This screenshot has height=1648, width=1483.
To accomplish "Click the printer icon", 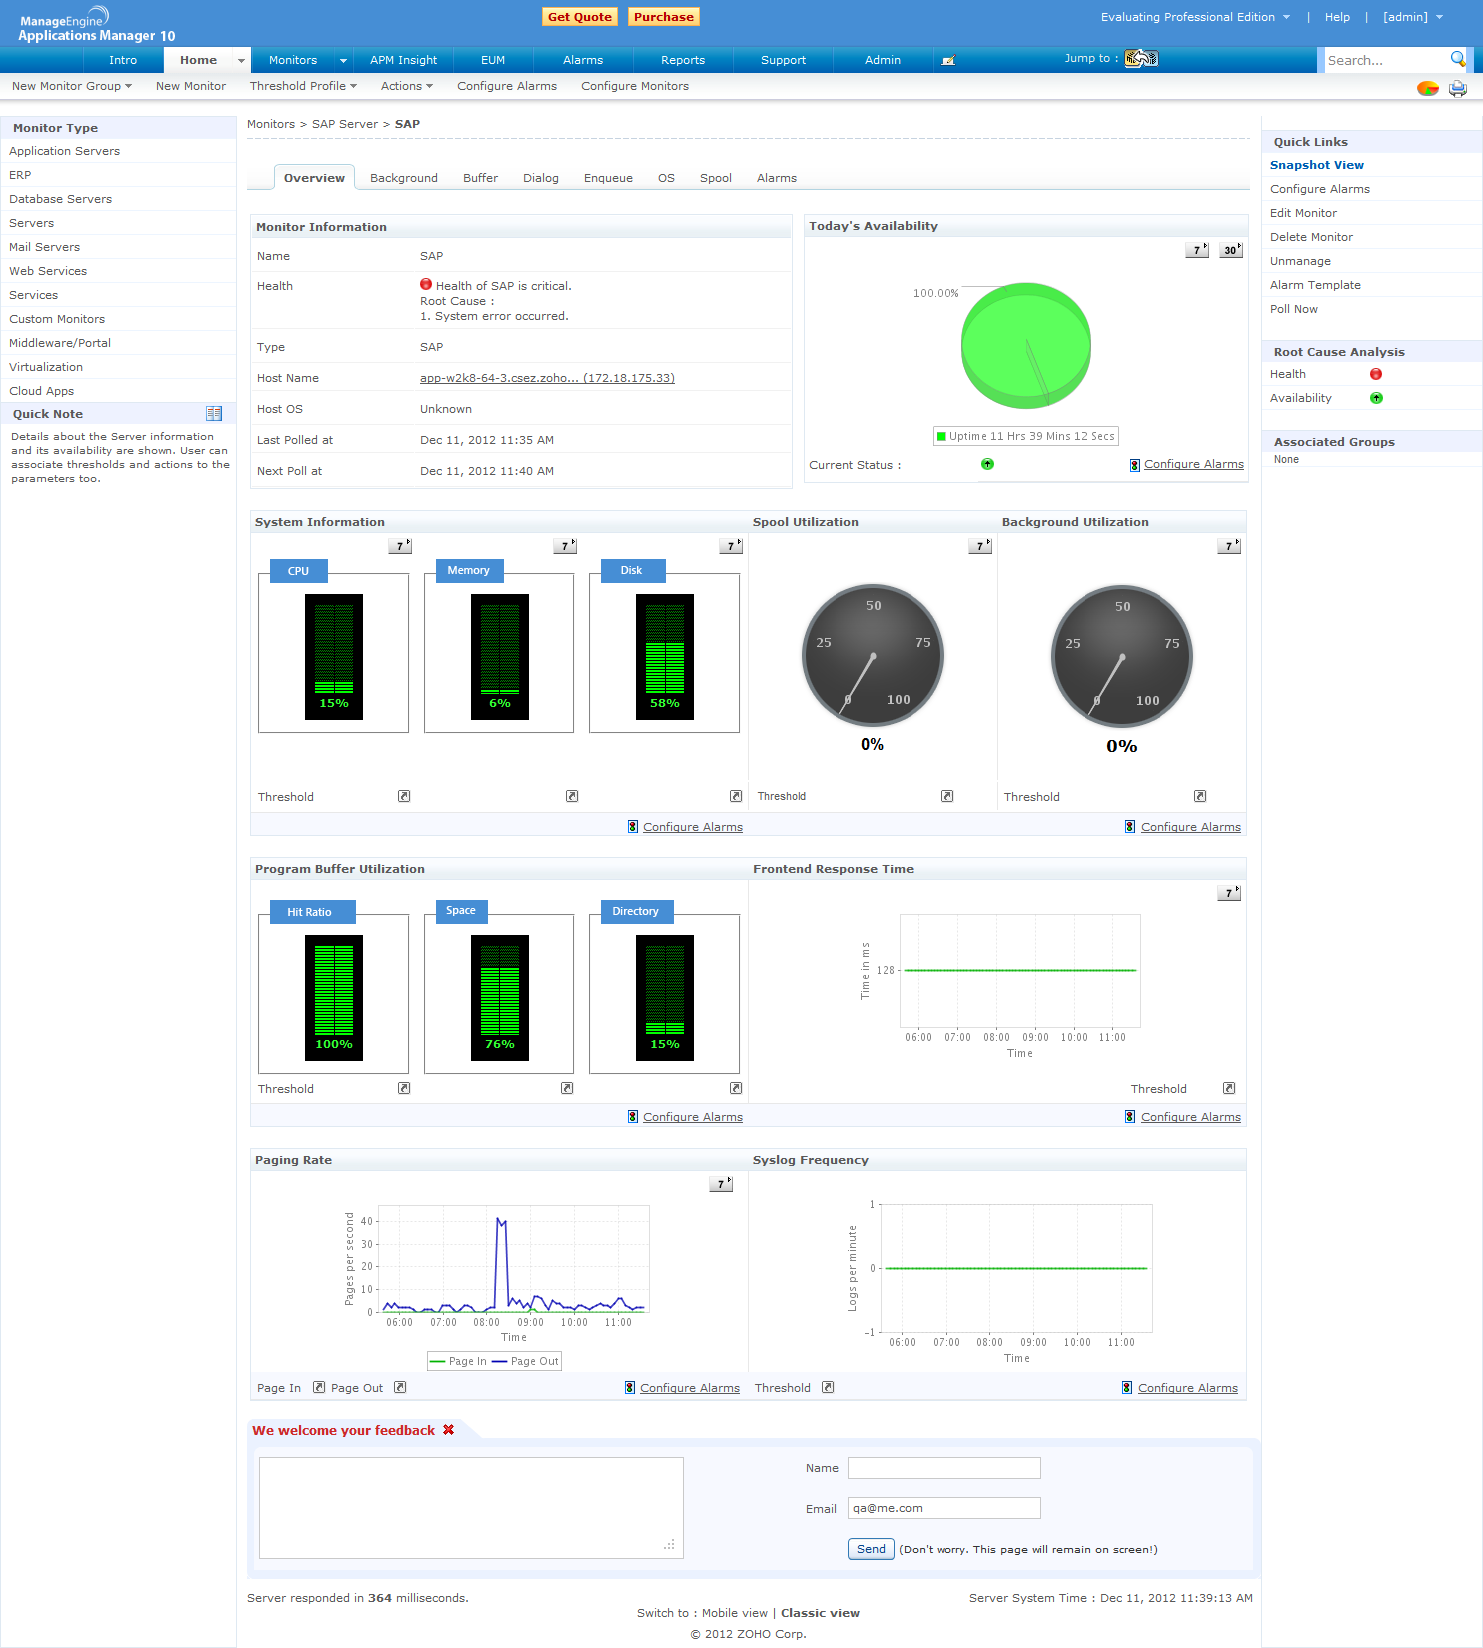I will (1458, 88).
